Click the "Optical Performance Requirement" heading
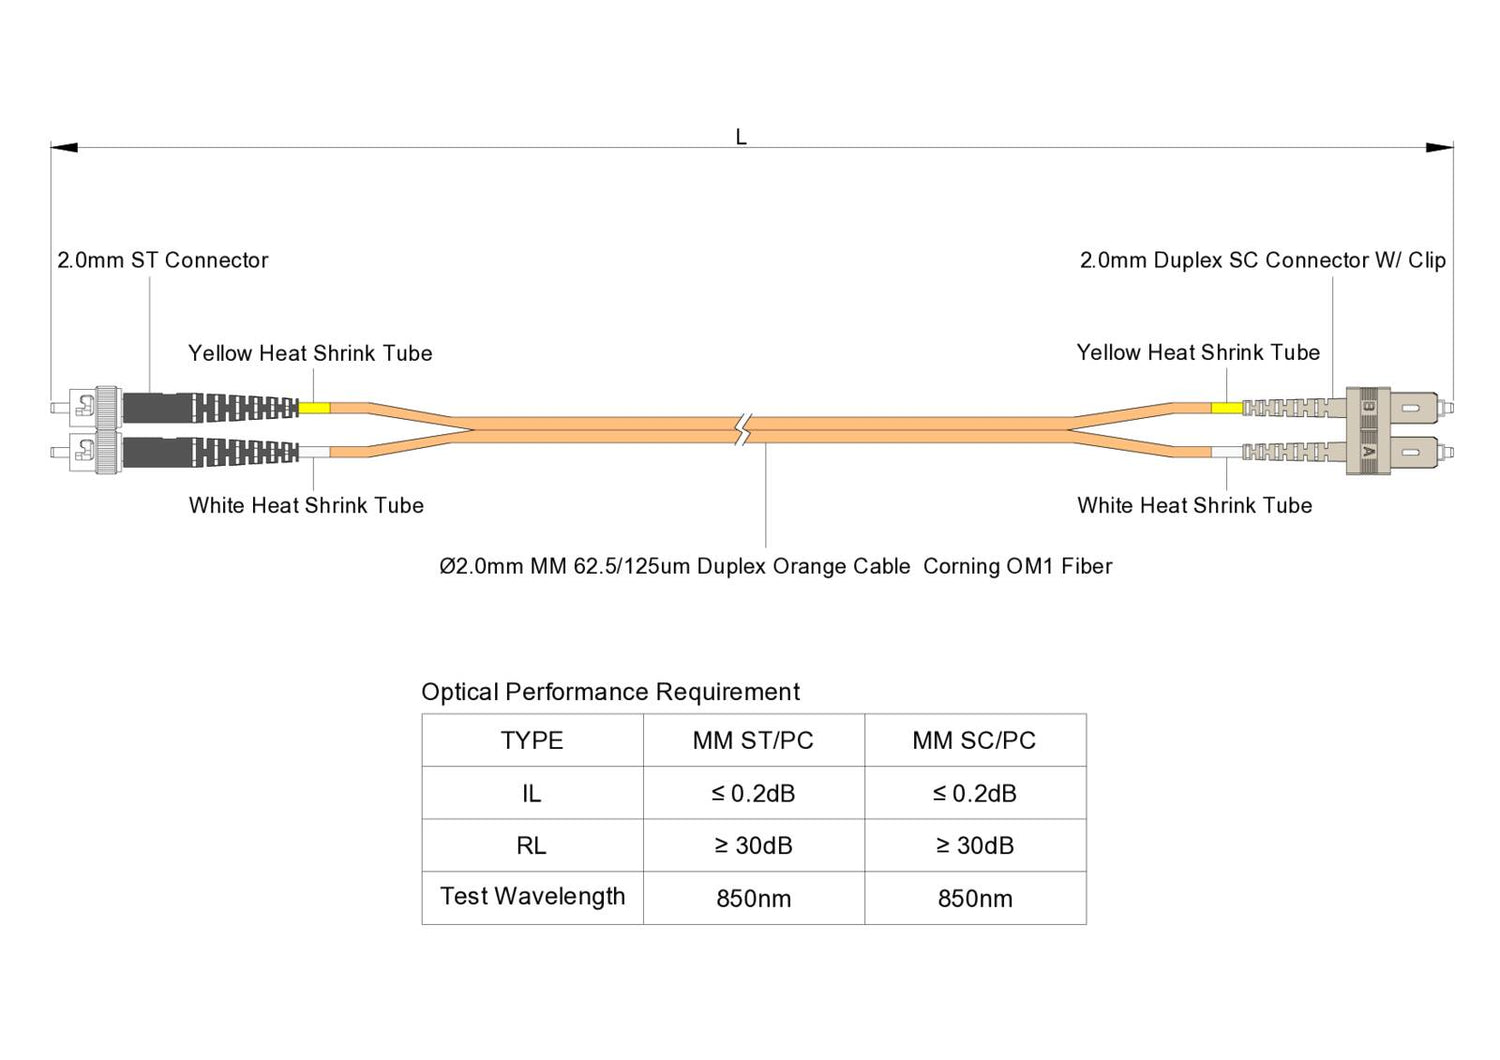1500x1060 pixels. 610,692
